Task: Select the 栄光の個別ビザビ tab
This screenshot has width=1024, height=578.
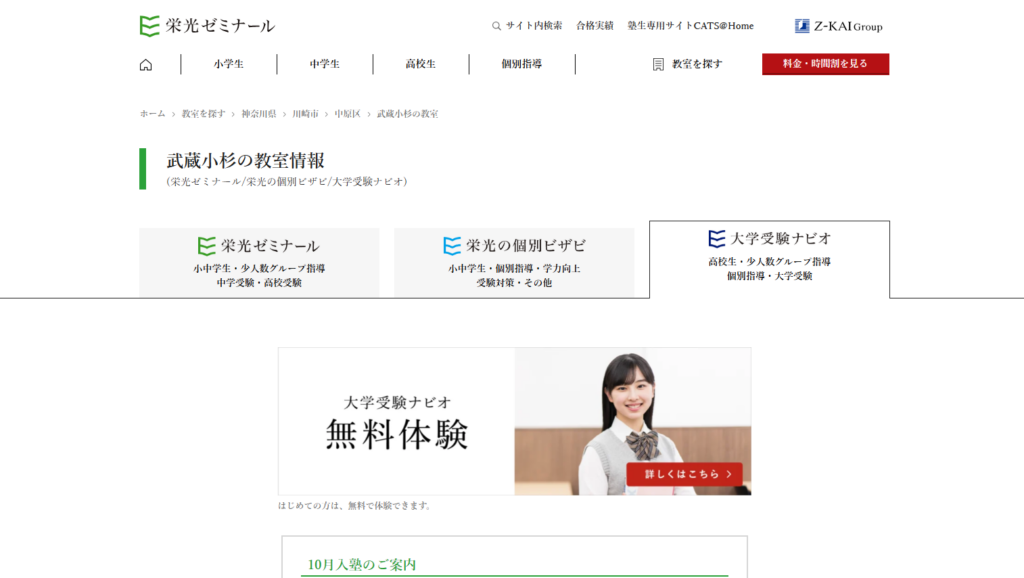Action: pyautogui.click(x=514, y=262)
